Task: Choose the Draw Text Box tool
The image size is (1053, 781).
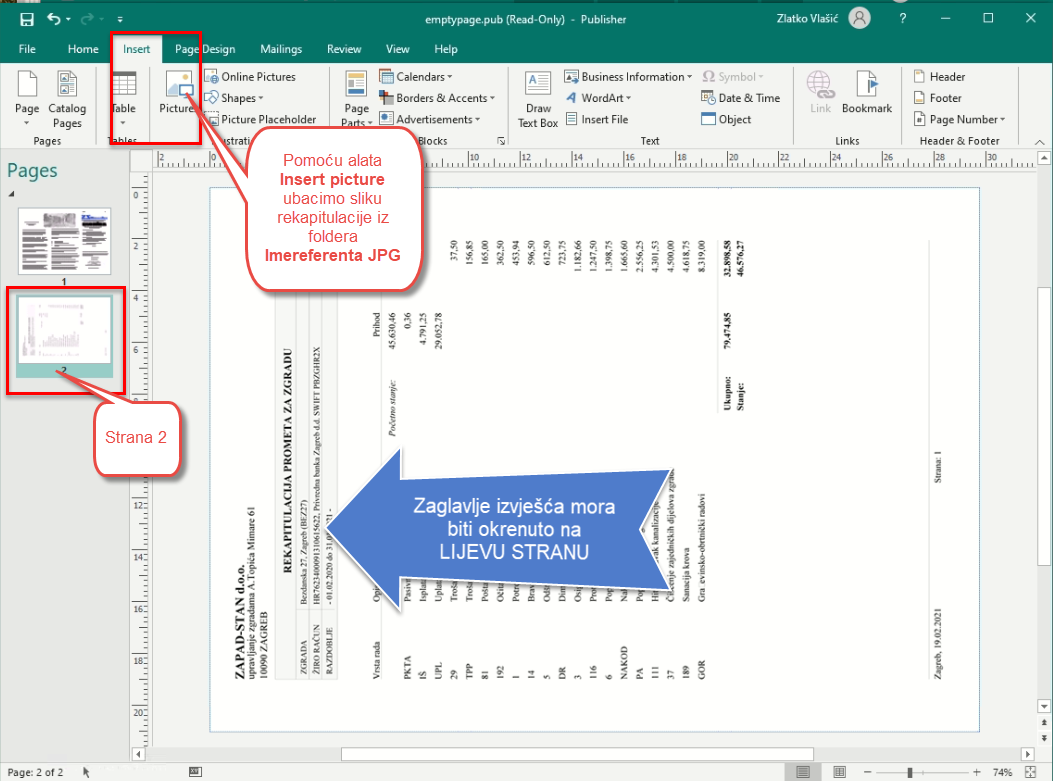Action: 538,99
